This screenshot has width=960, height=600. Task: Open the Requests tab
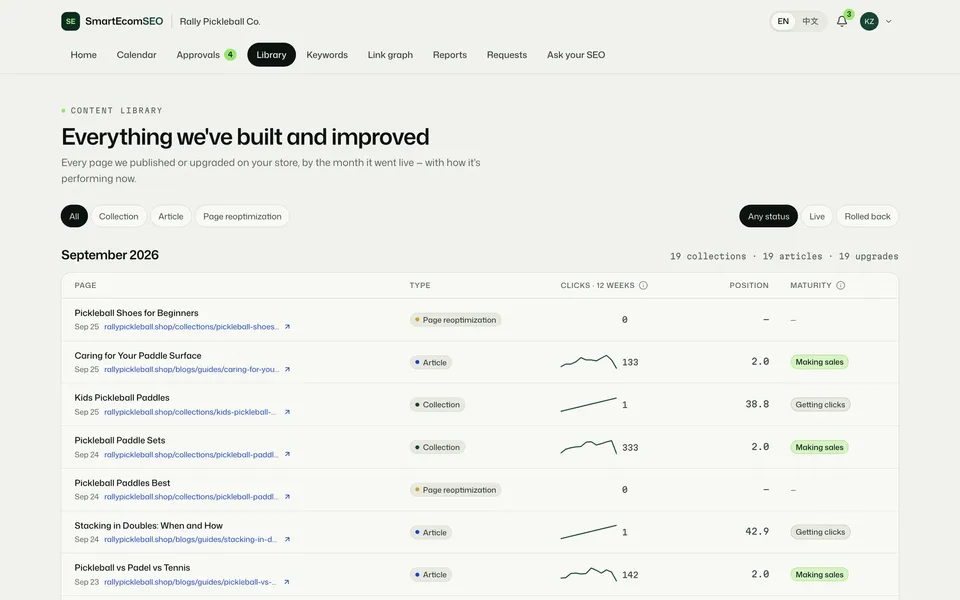click(x=506, y=54)
